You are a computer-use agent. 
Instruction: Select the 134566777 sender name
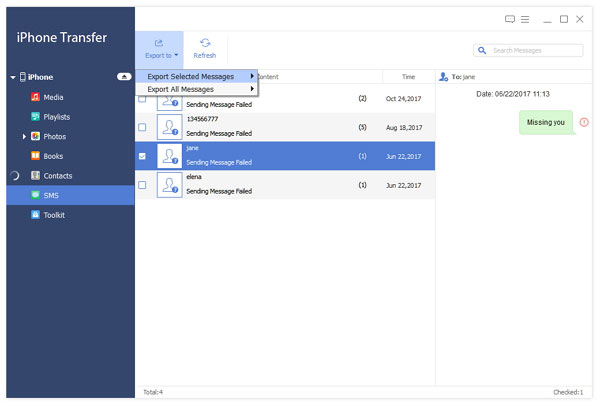point(202,119)
